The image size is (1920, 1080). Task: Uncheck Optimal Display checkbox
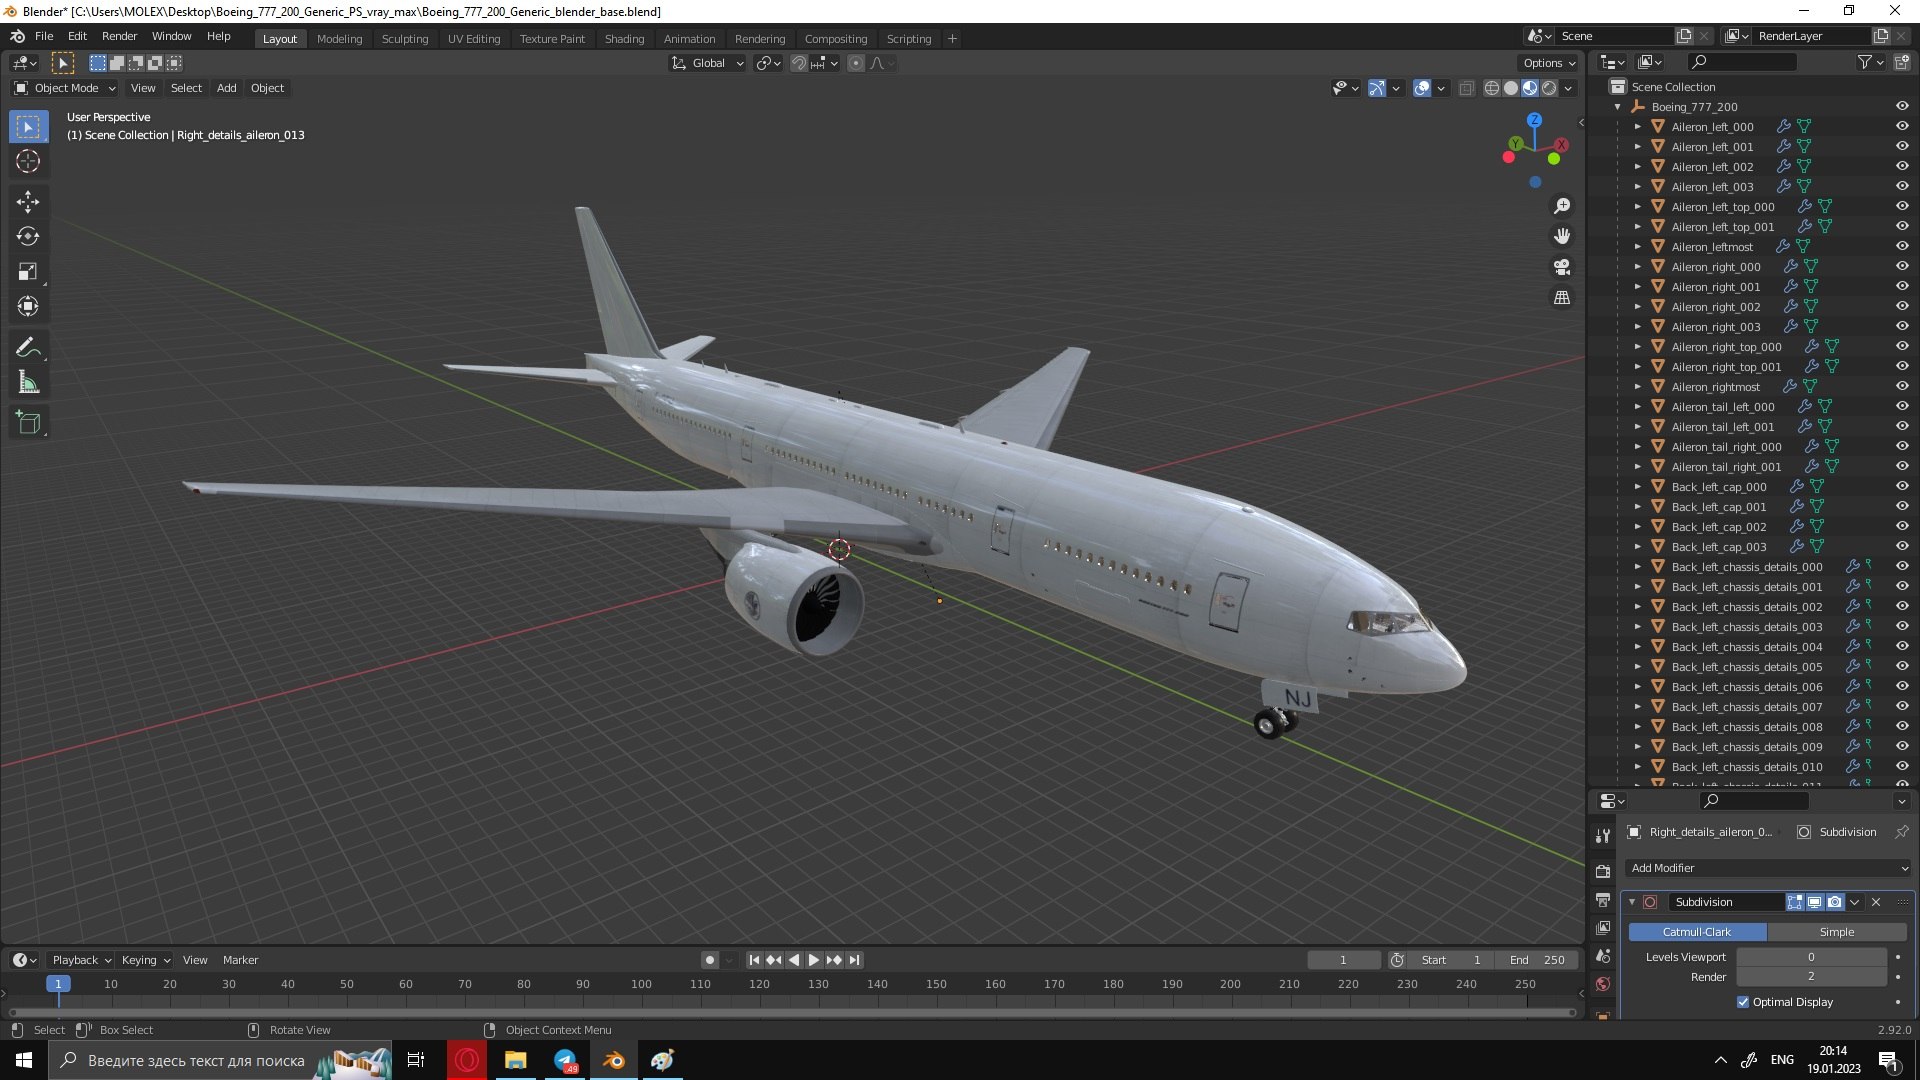click(x=1743, y=1002)
